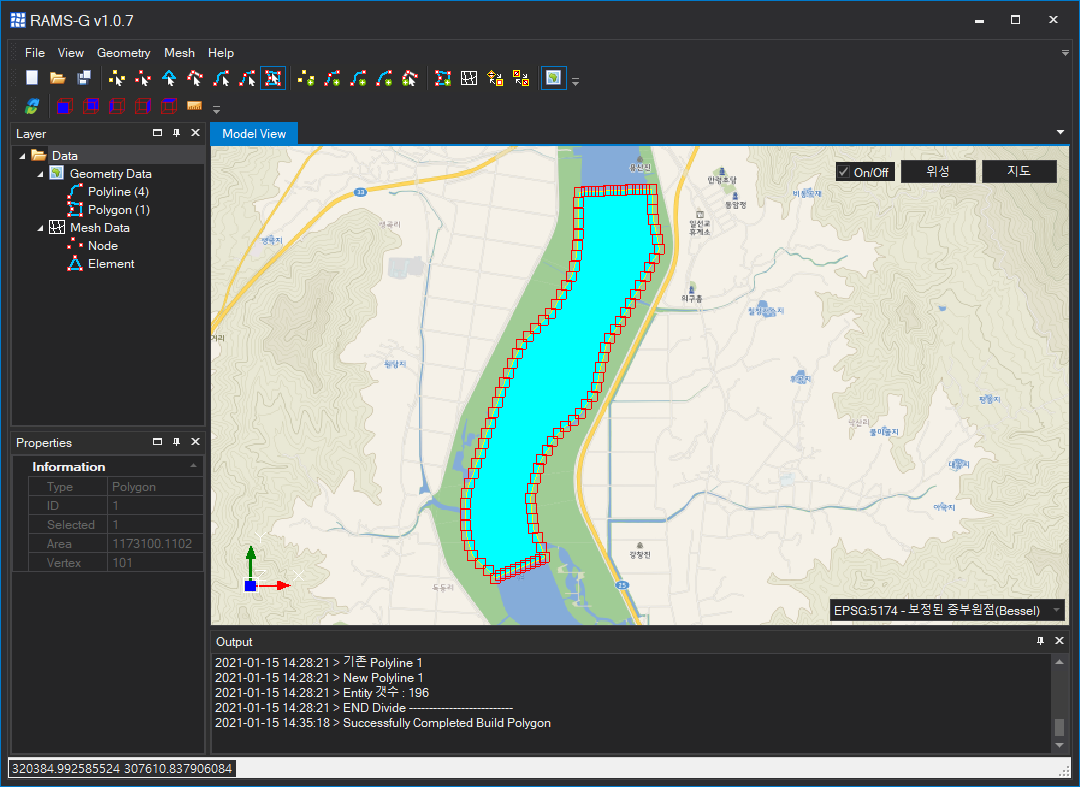This screenshot has height=787, width=1080.
Task: Open the Mesh menu
Action: (179, 53)
